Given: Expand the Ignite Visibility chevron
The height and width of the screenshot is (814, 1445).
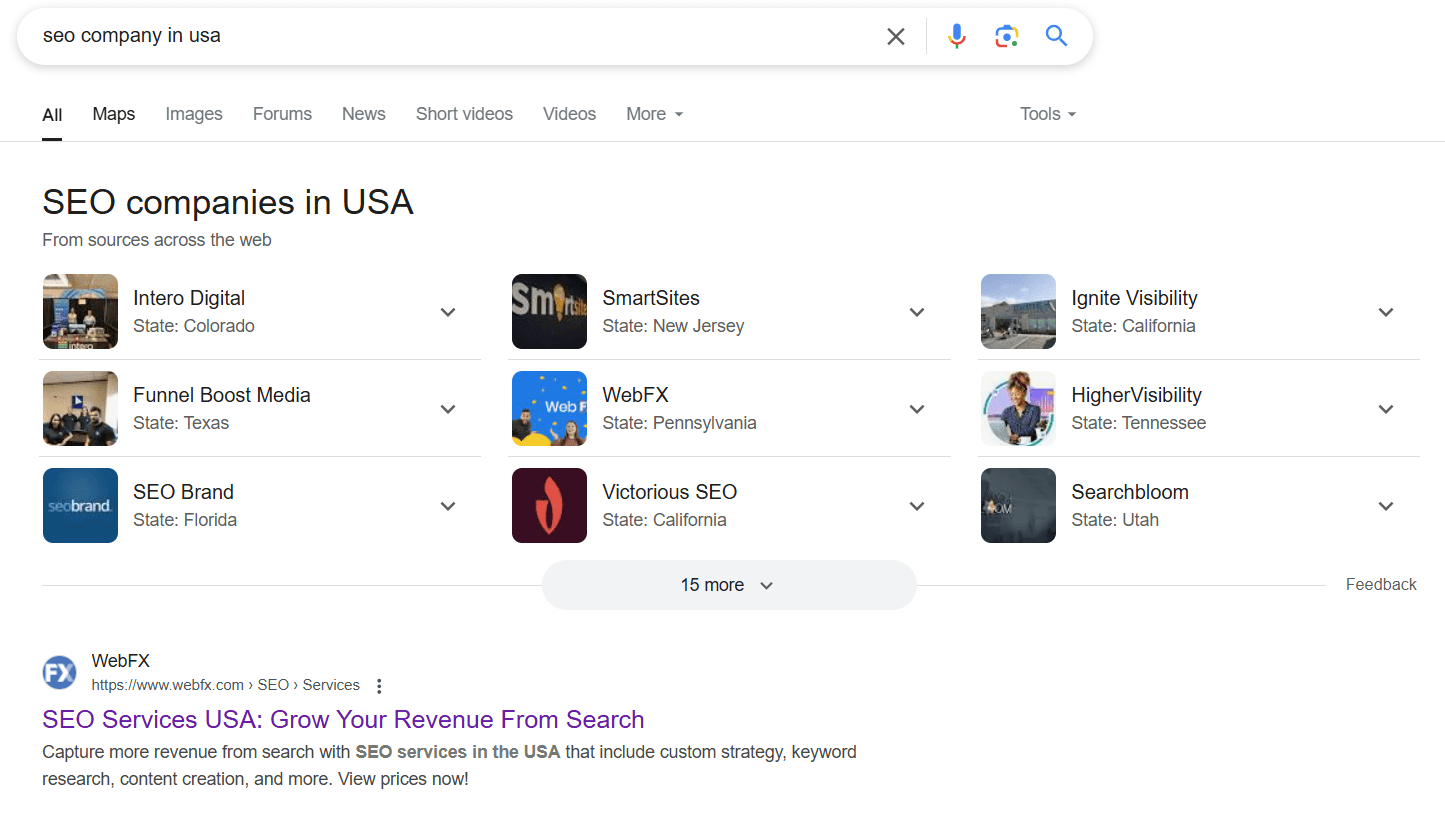Looking at the screenshot, I should point(1386,312).
